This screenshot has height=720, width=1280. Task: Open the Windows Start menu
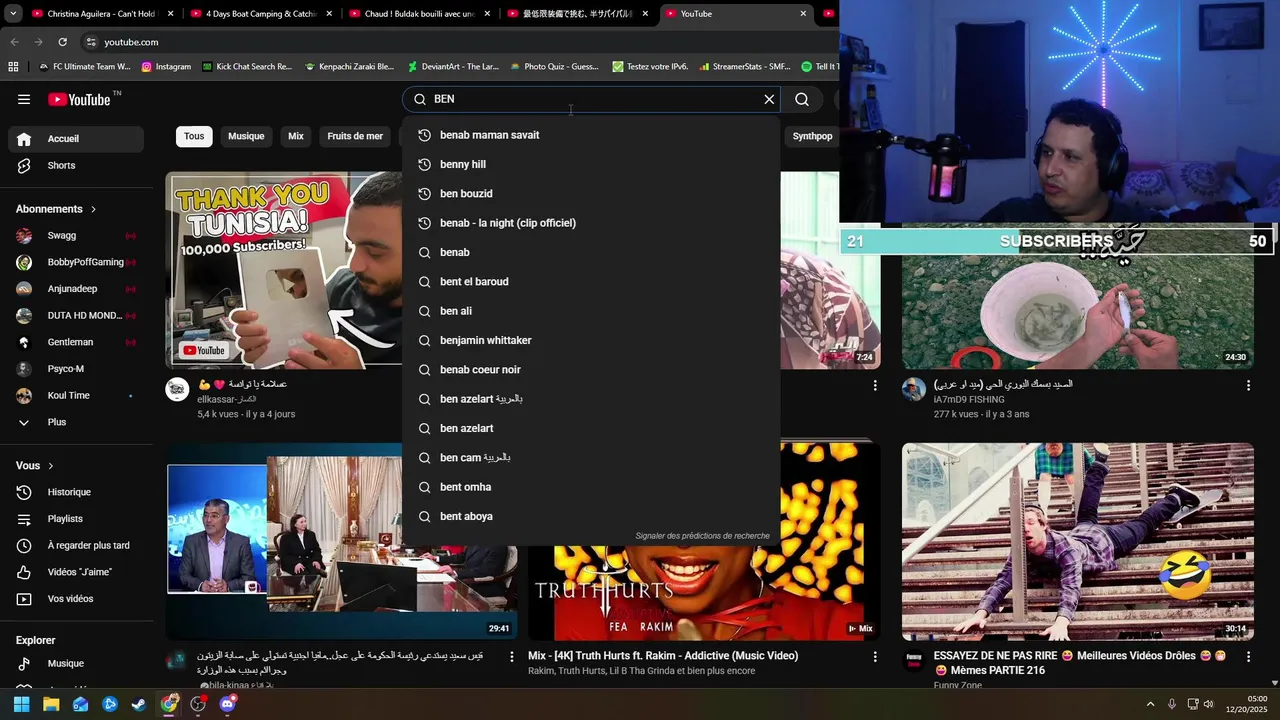[x=21, y=704]
